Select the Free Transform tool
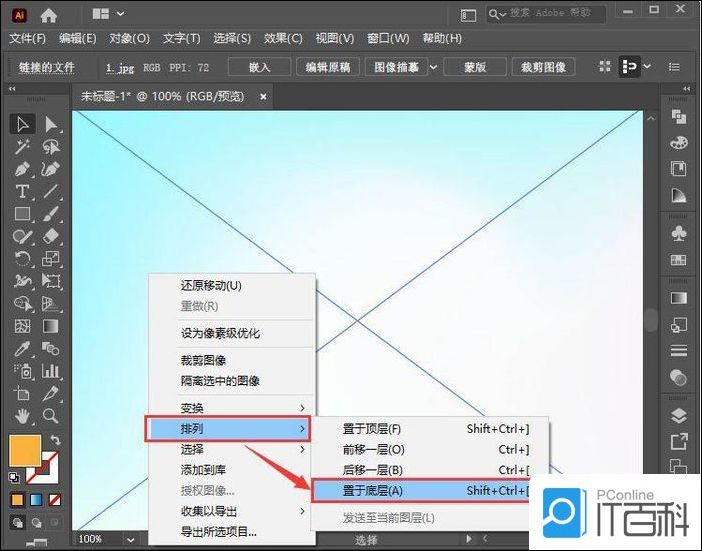Screen dimensions: 702x551 pyautogui.click(x=51, y=281)
